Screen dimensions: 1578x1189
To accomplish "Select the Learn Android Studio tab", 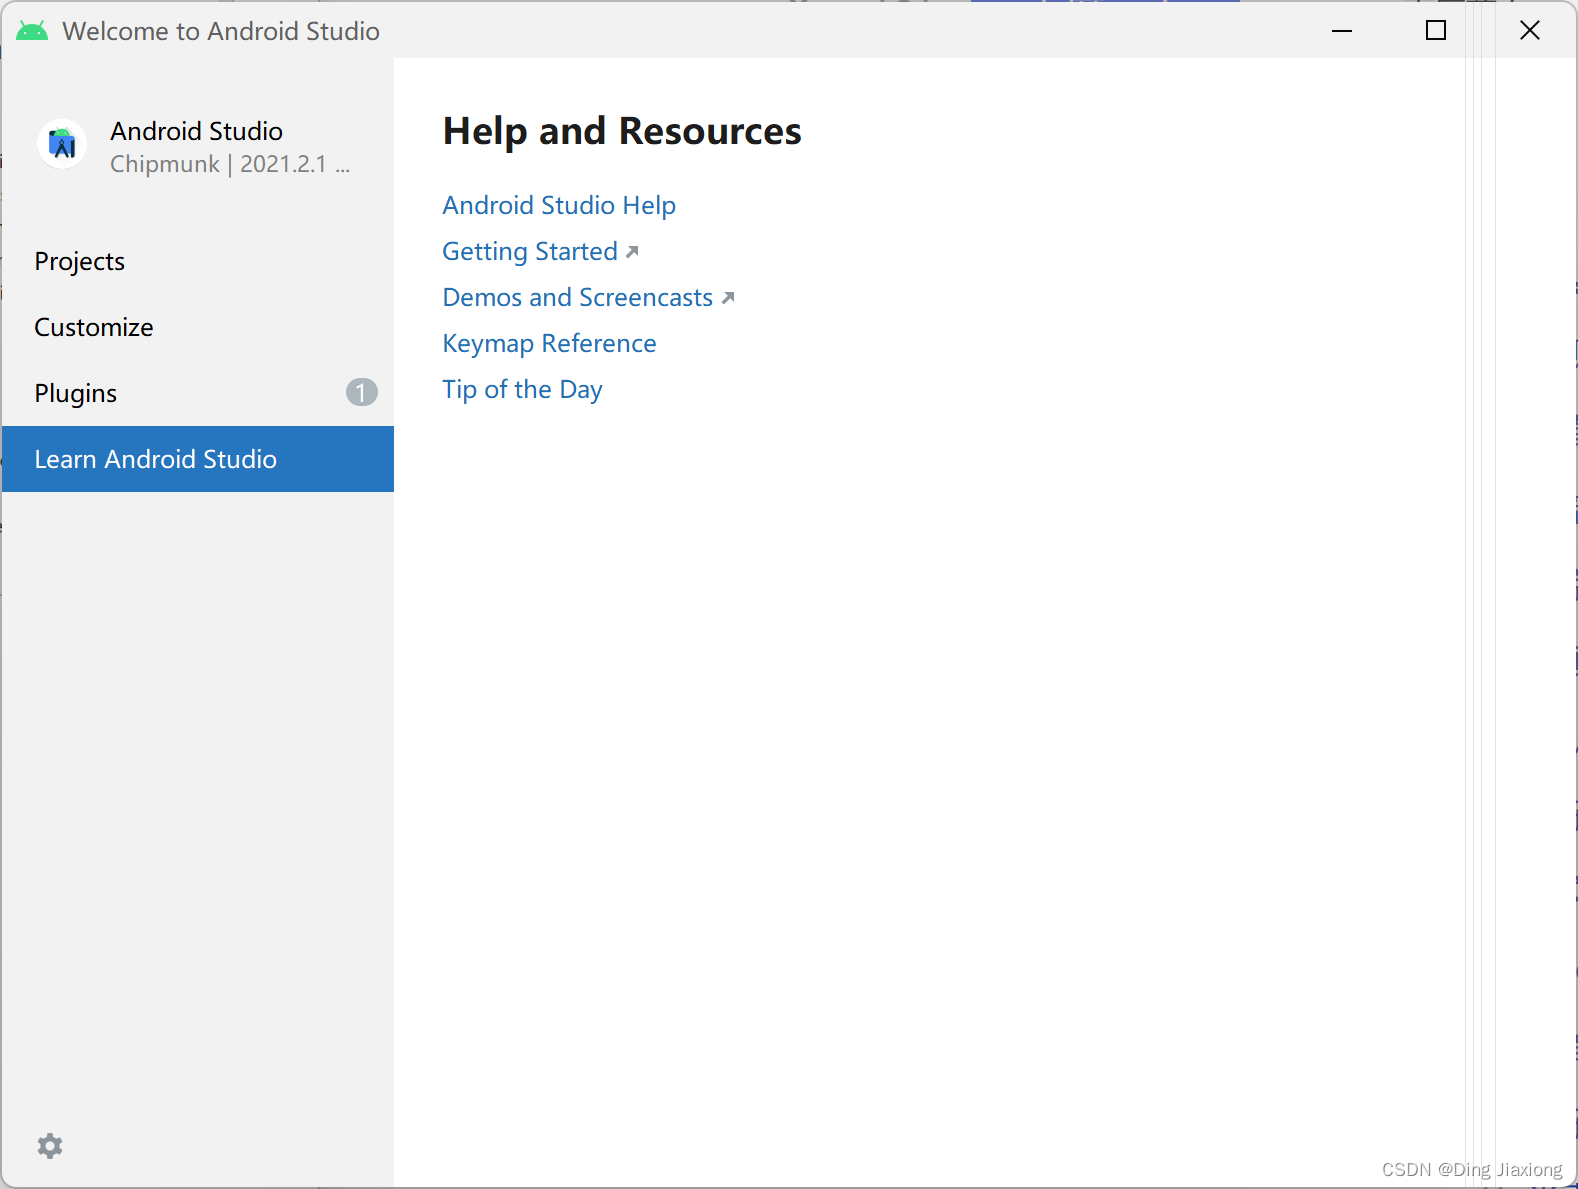I will coord(198,459).
